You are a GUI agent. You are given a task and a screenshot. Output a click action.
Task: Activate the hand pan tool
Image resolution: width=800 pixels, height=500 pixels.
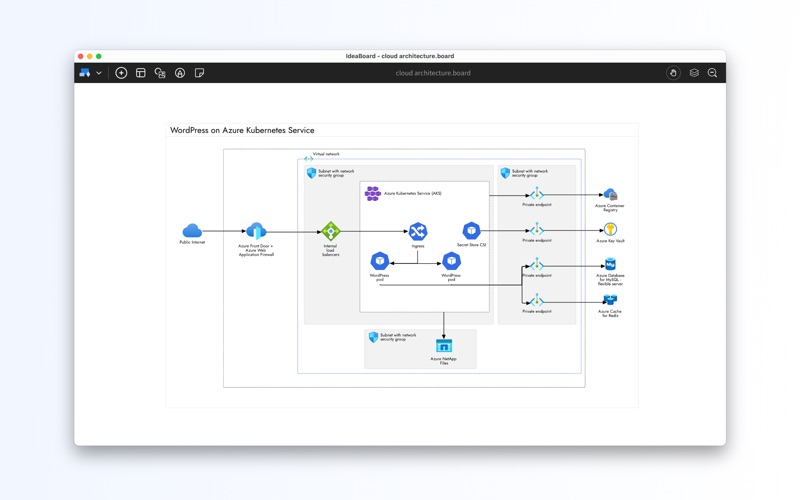[673, 73]
